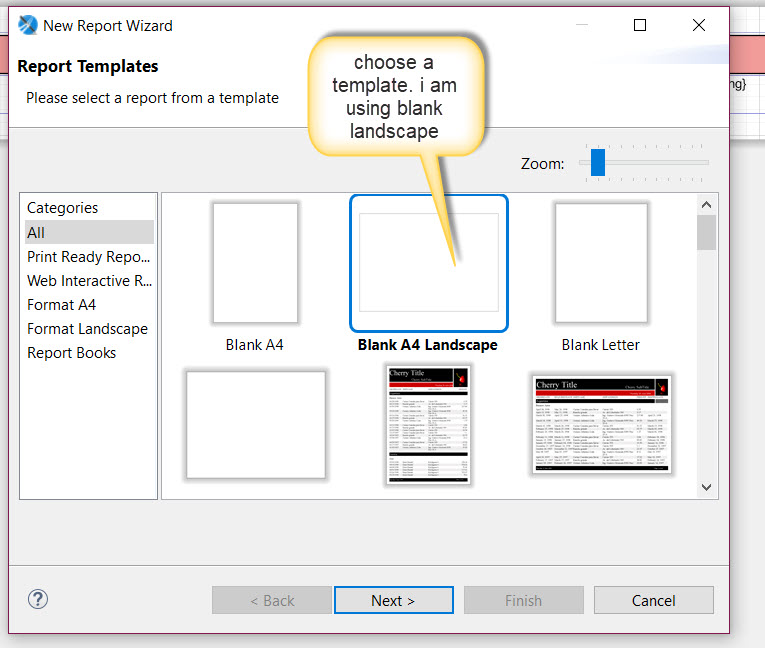765x648 pixels.
Task: Select the Blank A4 Landscape template
Action: coord(428,264)
